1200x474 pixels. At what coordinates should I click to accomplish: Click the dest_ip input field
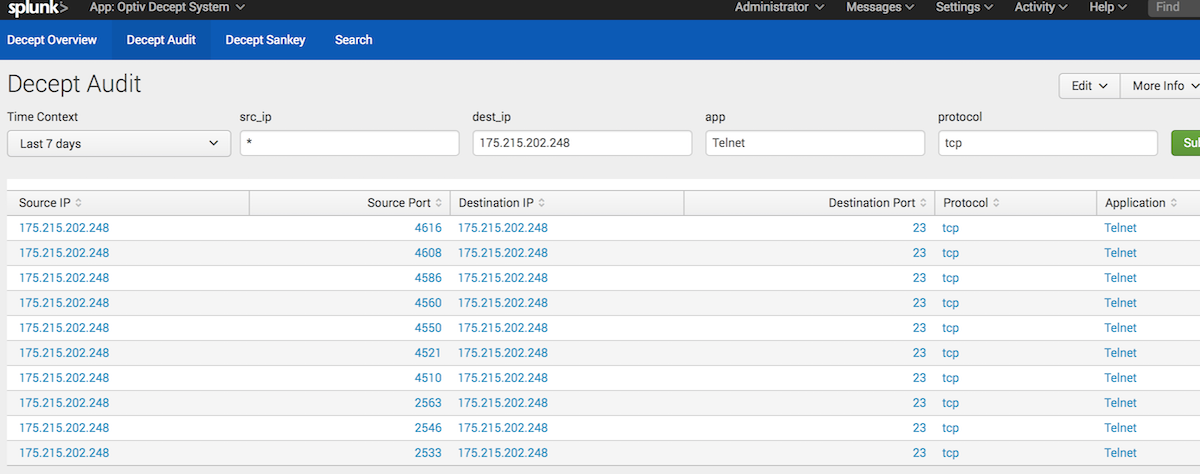[582, 143]
